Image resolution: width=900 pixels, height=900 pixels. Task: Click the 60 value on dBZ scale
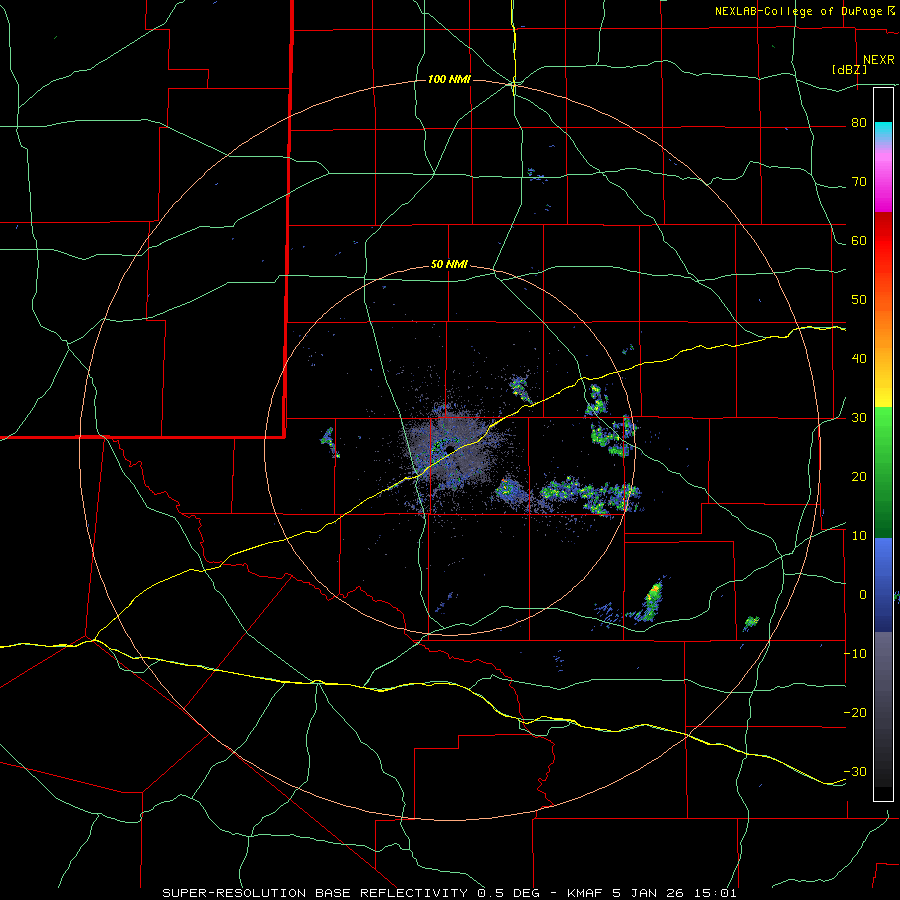[859, 240]
